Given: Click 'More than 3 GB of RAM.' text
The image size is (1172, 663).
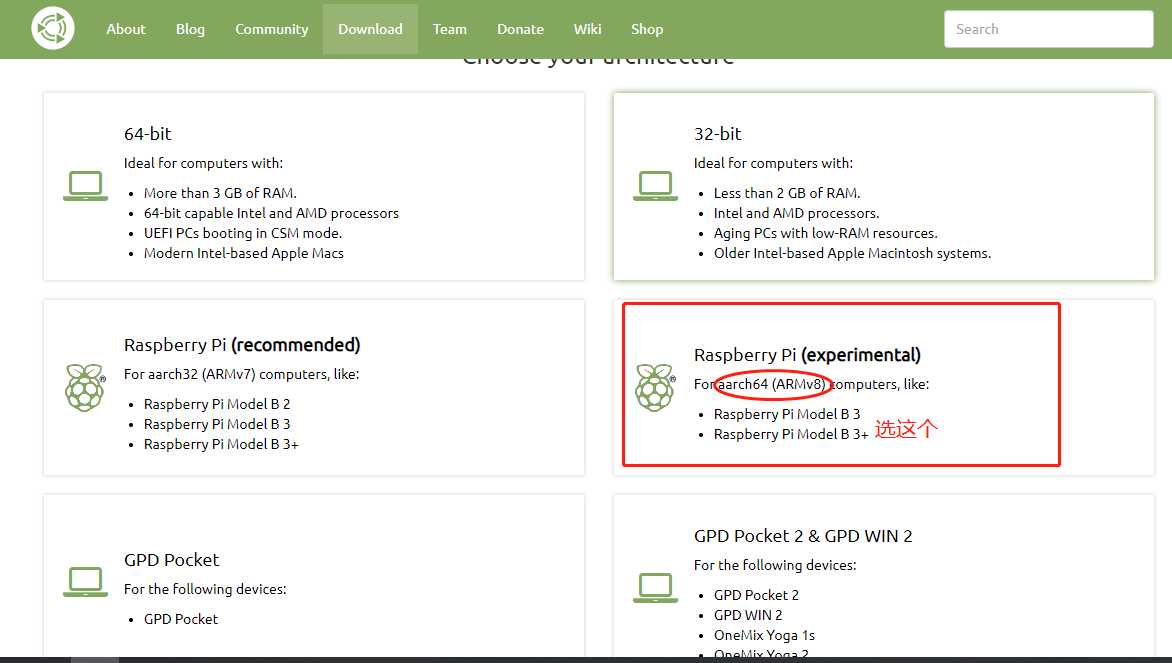Looking at the screenshot, I should click(x=220, y=193).
